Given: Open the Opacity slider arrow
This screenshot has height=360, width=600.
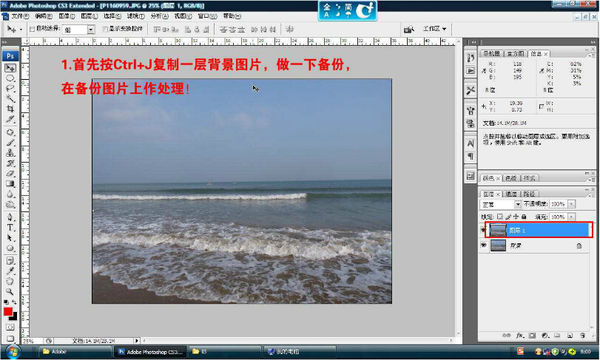Looking at the screenshot, I should tap(572, 204).
